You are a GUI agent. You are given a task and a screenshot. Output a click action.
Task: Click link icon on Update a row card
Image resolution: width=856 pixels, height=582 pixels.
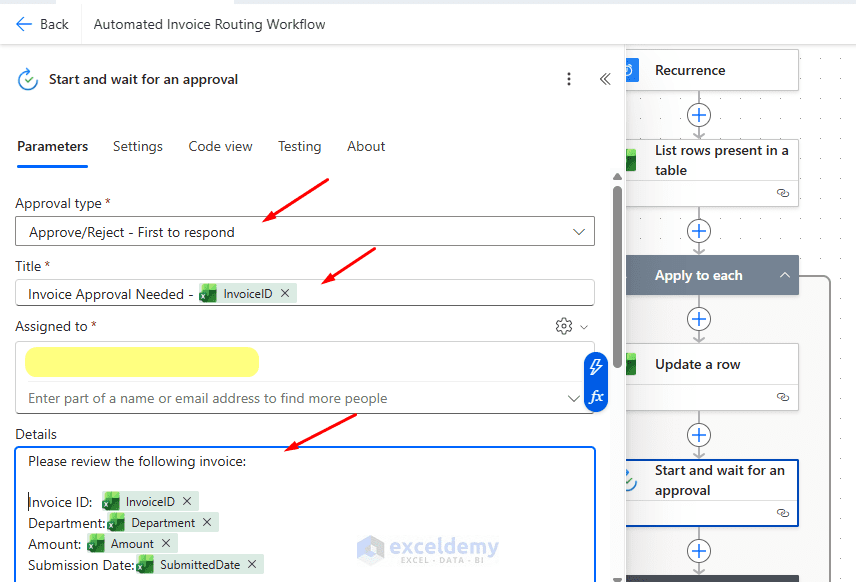point(783,397)
